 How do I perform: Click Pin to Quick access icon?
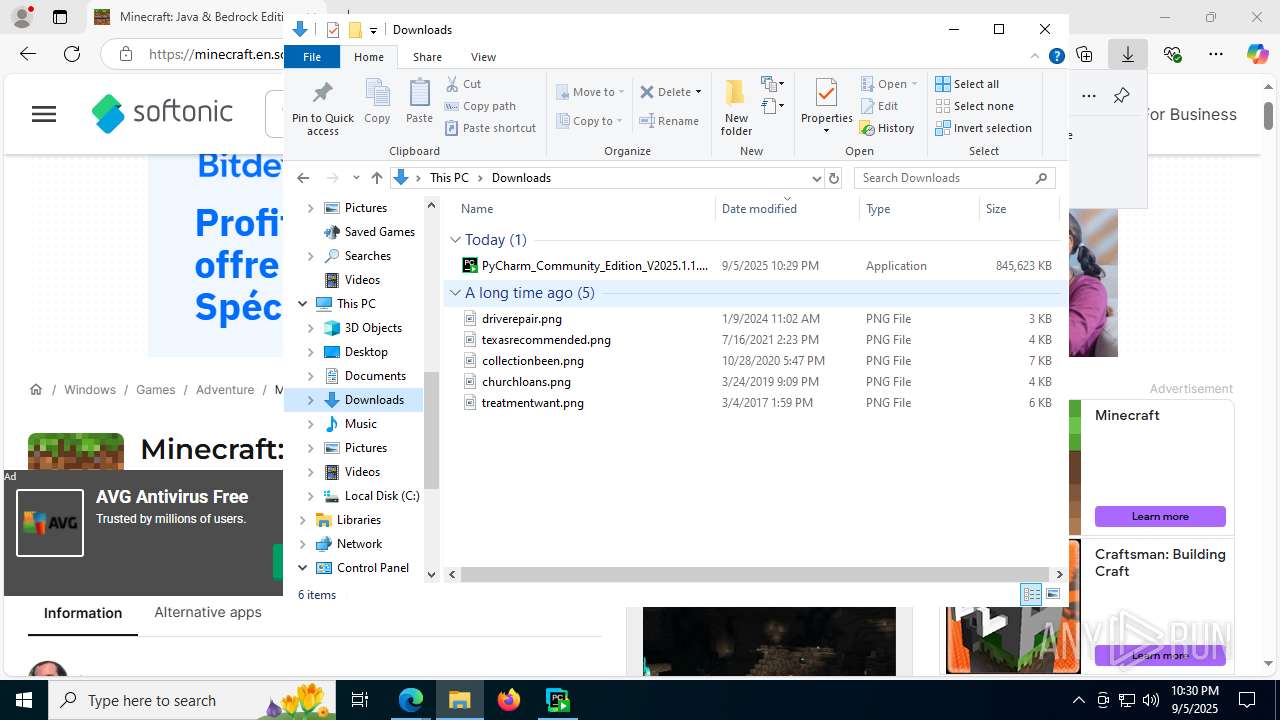(x=322, y=108)
